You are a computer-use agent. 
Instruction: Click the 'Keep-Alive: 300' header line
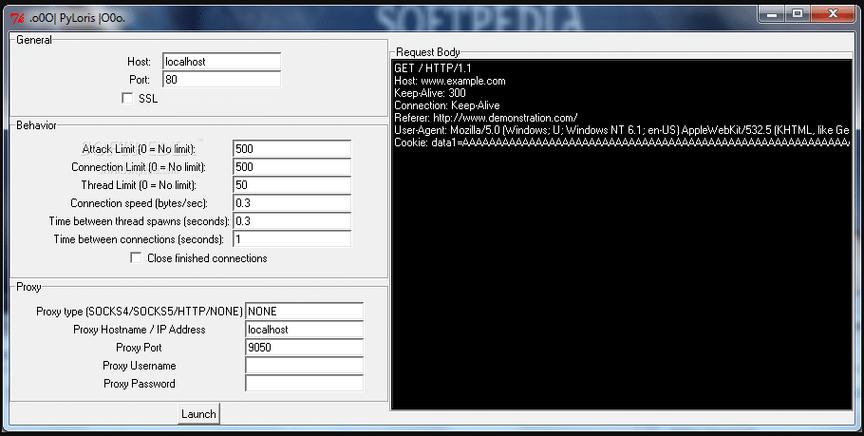point(430,93)
